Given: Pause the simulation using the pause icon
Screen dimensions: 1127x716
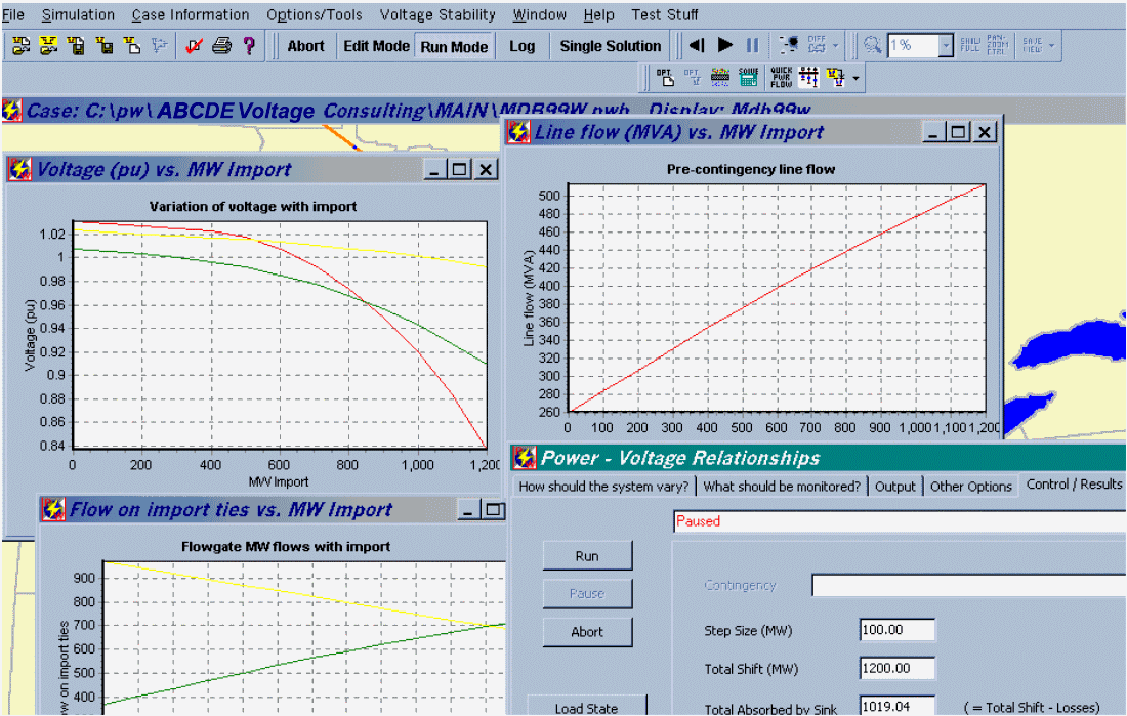Looking at the screenshot, I should [751, 45].
